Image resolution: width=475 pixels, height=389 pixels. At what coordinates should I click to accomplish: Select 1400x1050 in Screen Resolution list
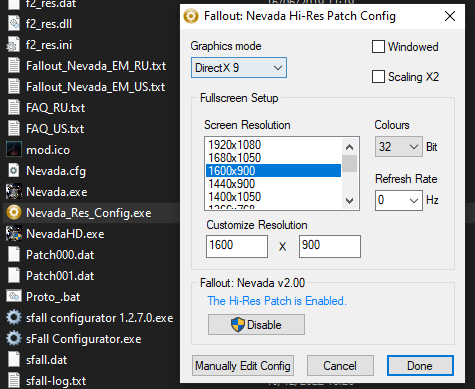[x=273, y=197]
